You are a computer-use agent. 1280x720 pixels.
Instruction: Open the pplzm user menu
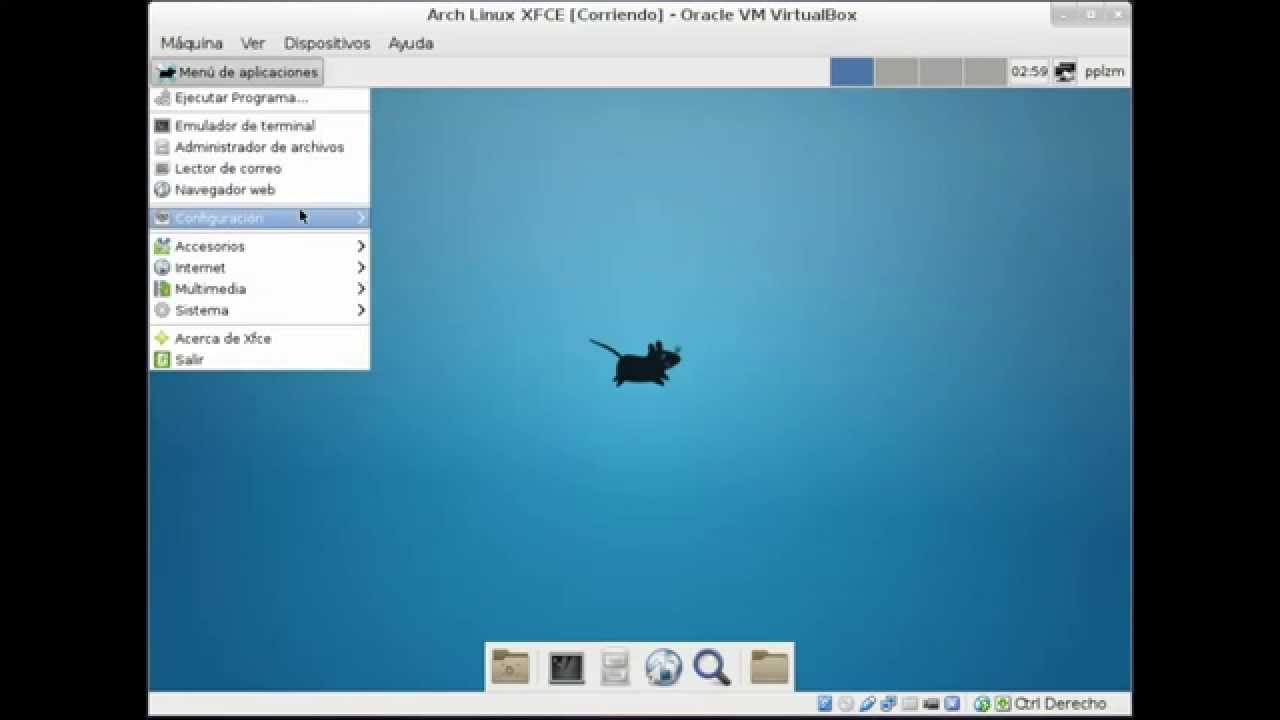coord(1104,72)
